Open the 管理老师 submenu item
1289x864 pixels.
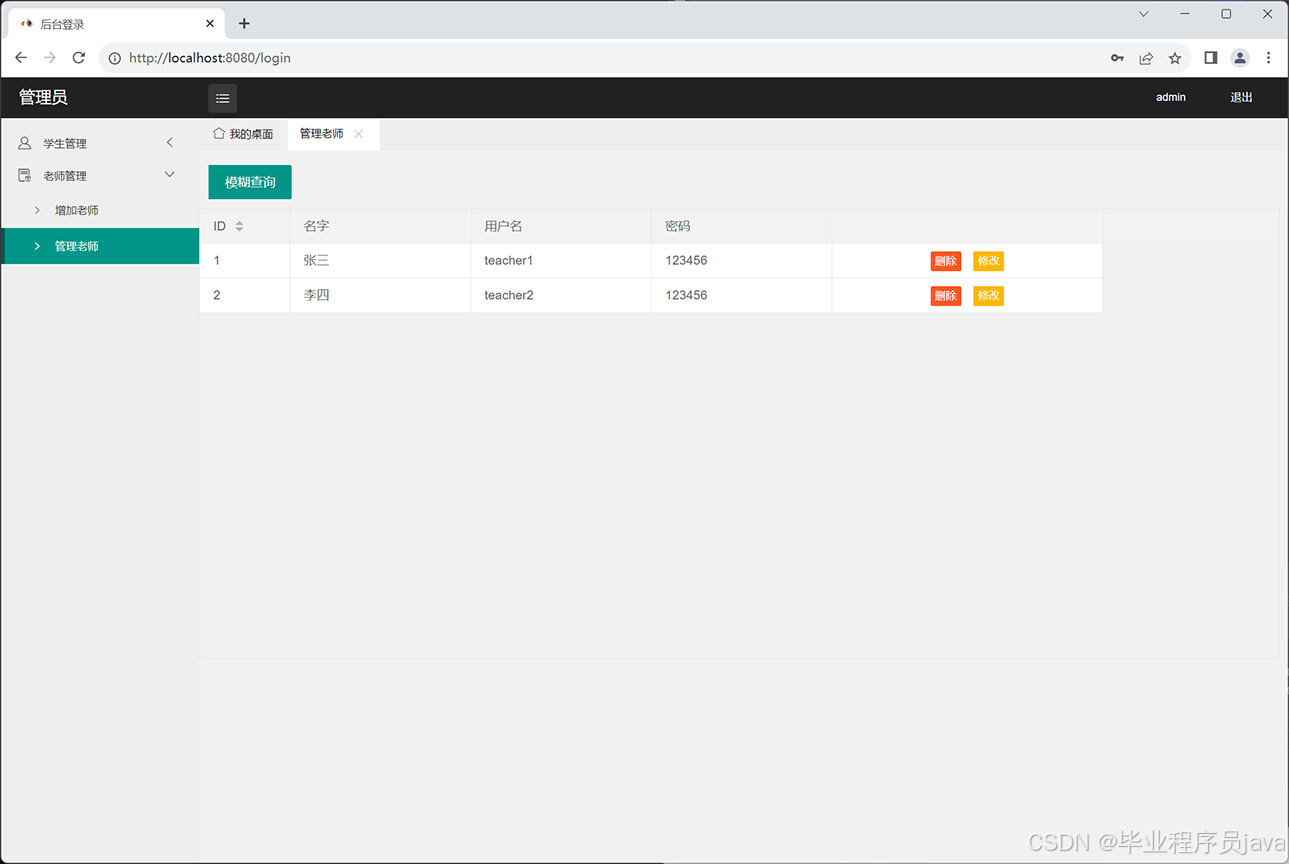[x=100, y=246]
